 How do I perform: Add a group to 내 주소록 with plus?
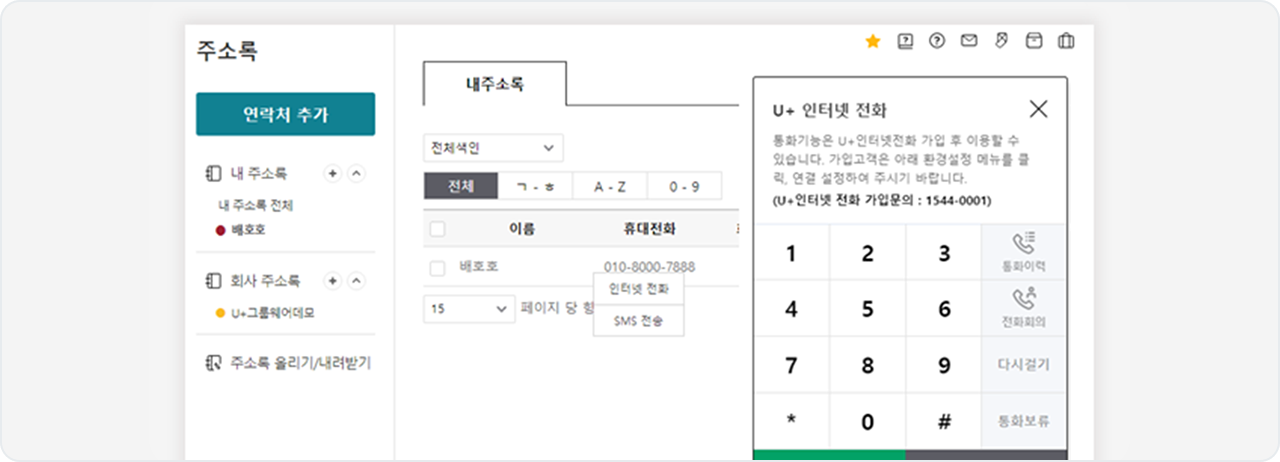(334, 173)
